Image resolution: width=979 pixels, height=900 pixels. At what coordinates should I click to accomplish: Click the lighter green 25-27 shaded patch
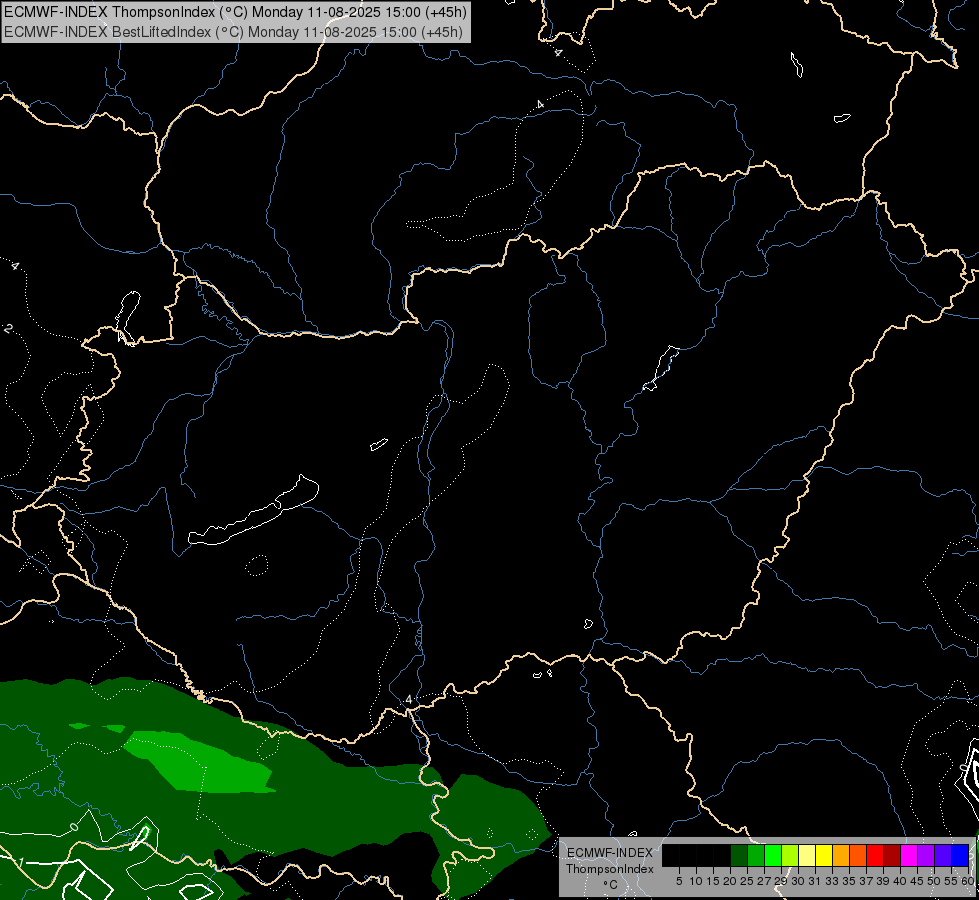pos(200,762)
